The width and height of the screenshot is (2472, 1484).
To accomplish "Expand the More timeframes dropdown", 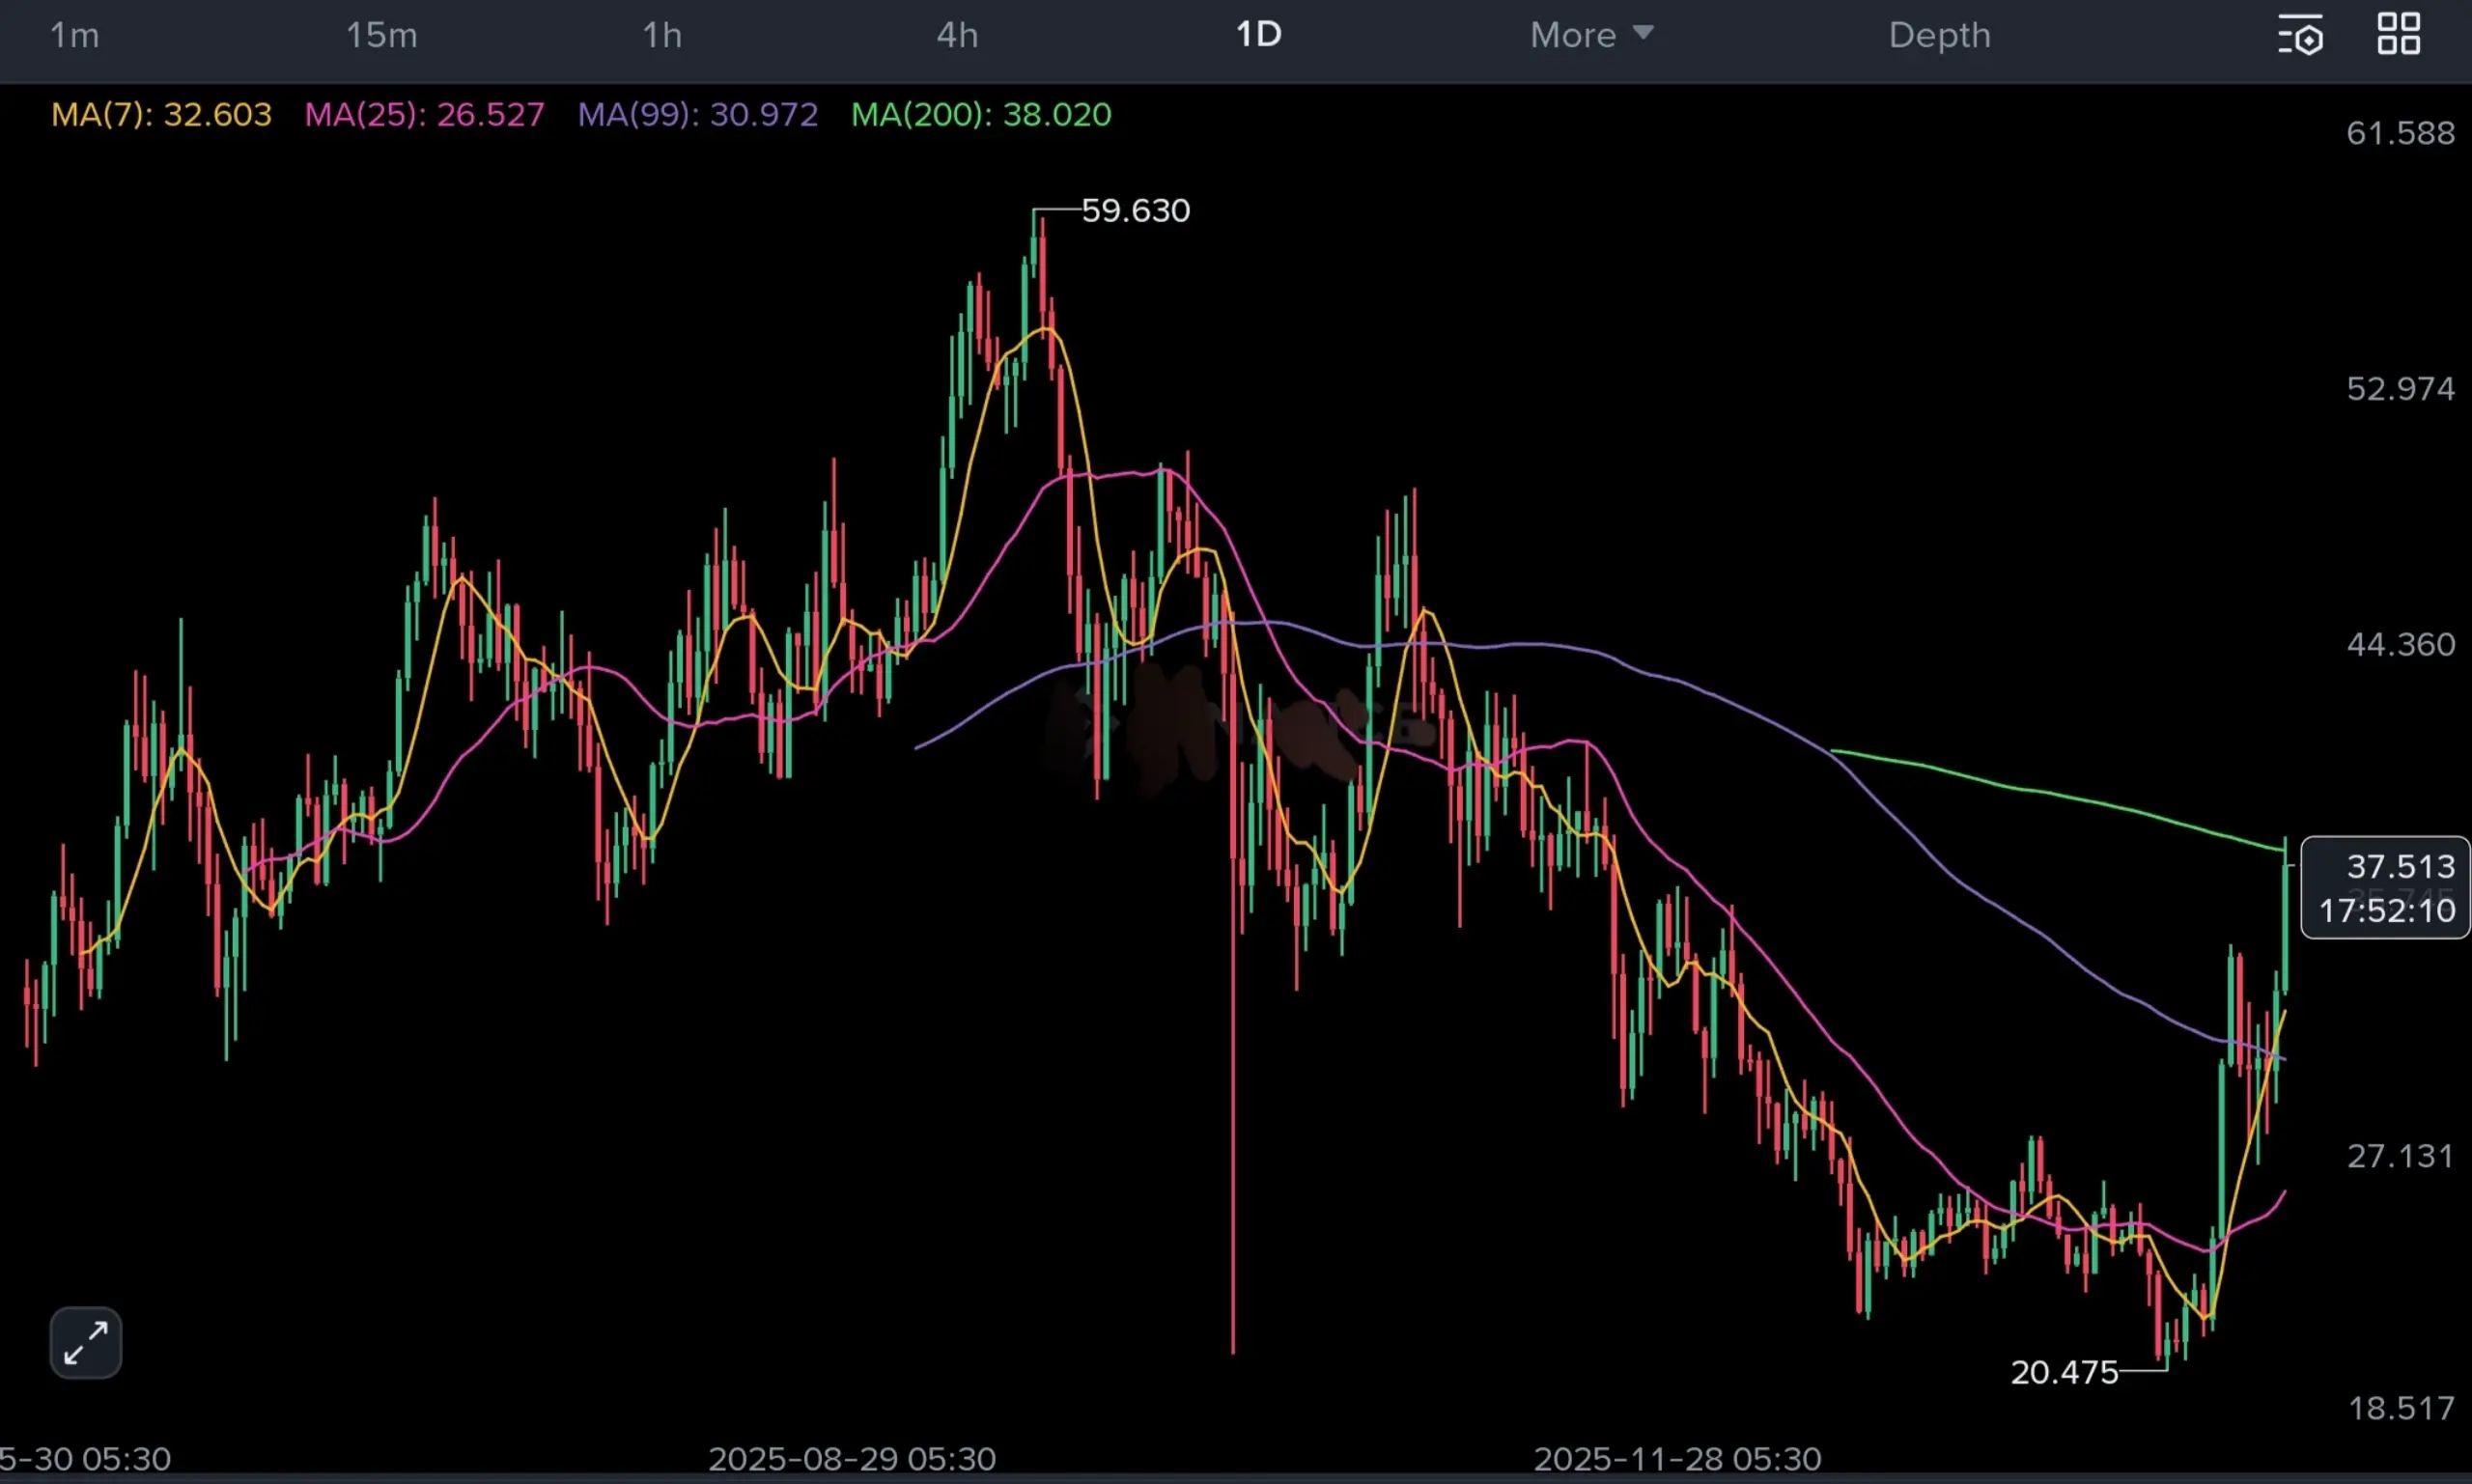I will (1573, 36).
